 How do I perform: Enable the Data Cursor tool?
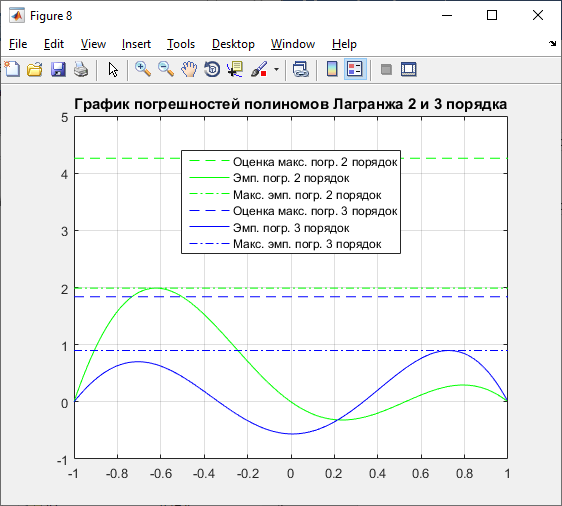pyautogui.click(x=235, y=69)
